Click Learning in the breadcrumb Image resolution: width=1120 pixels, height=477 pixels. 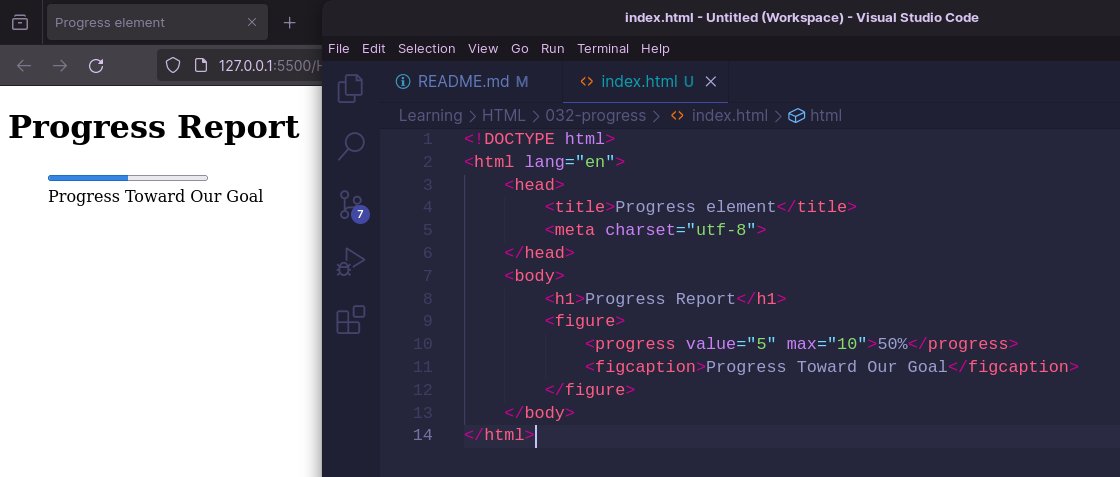tap(430, 116)
